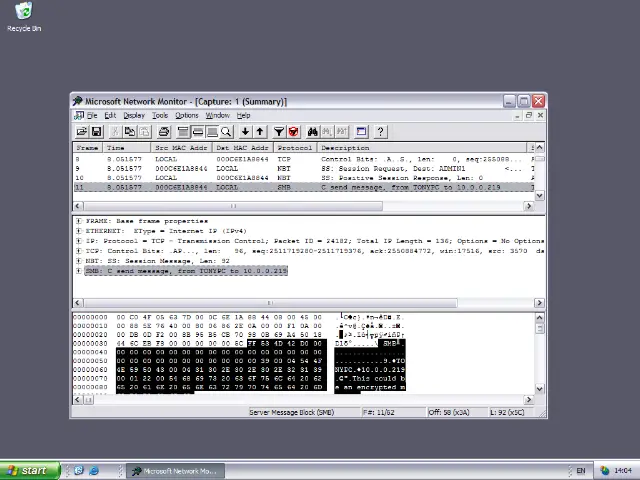640x480 pixels.
Task: Click the Description column header
Action: [x=422, y=148]
